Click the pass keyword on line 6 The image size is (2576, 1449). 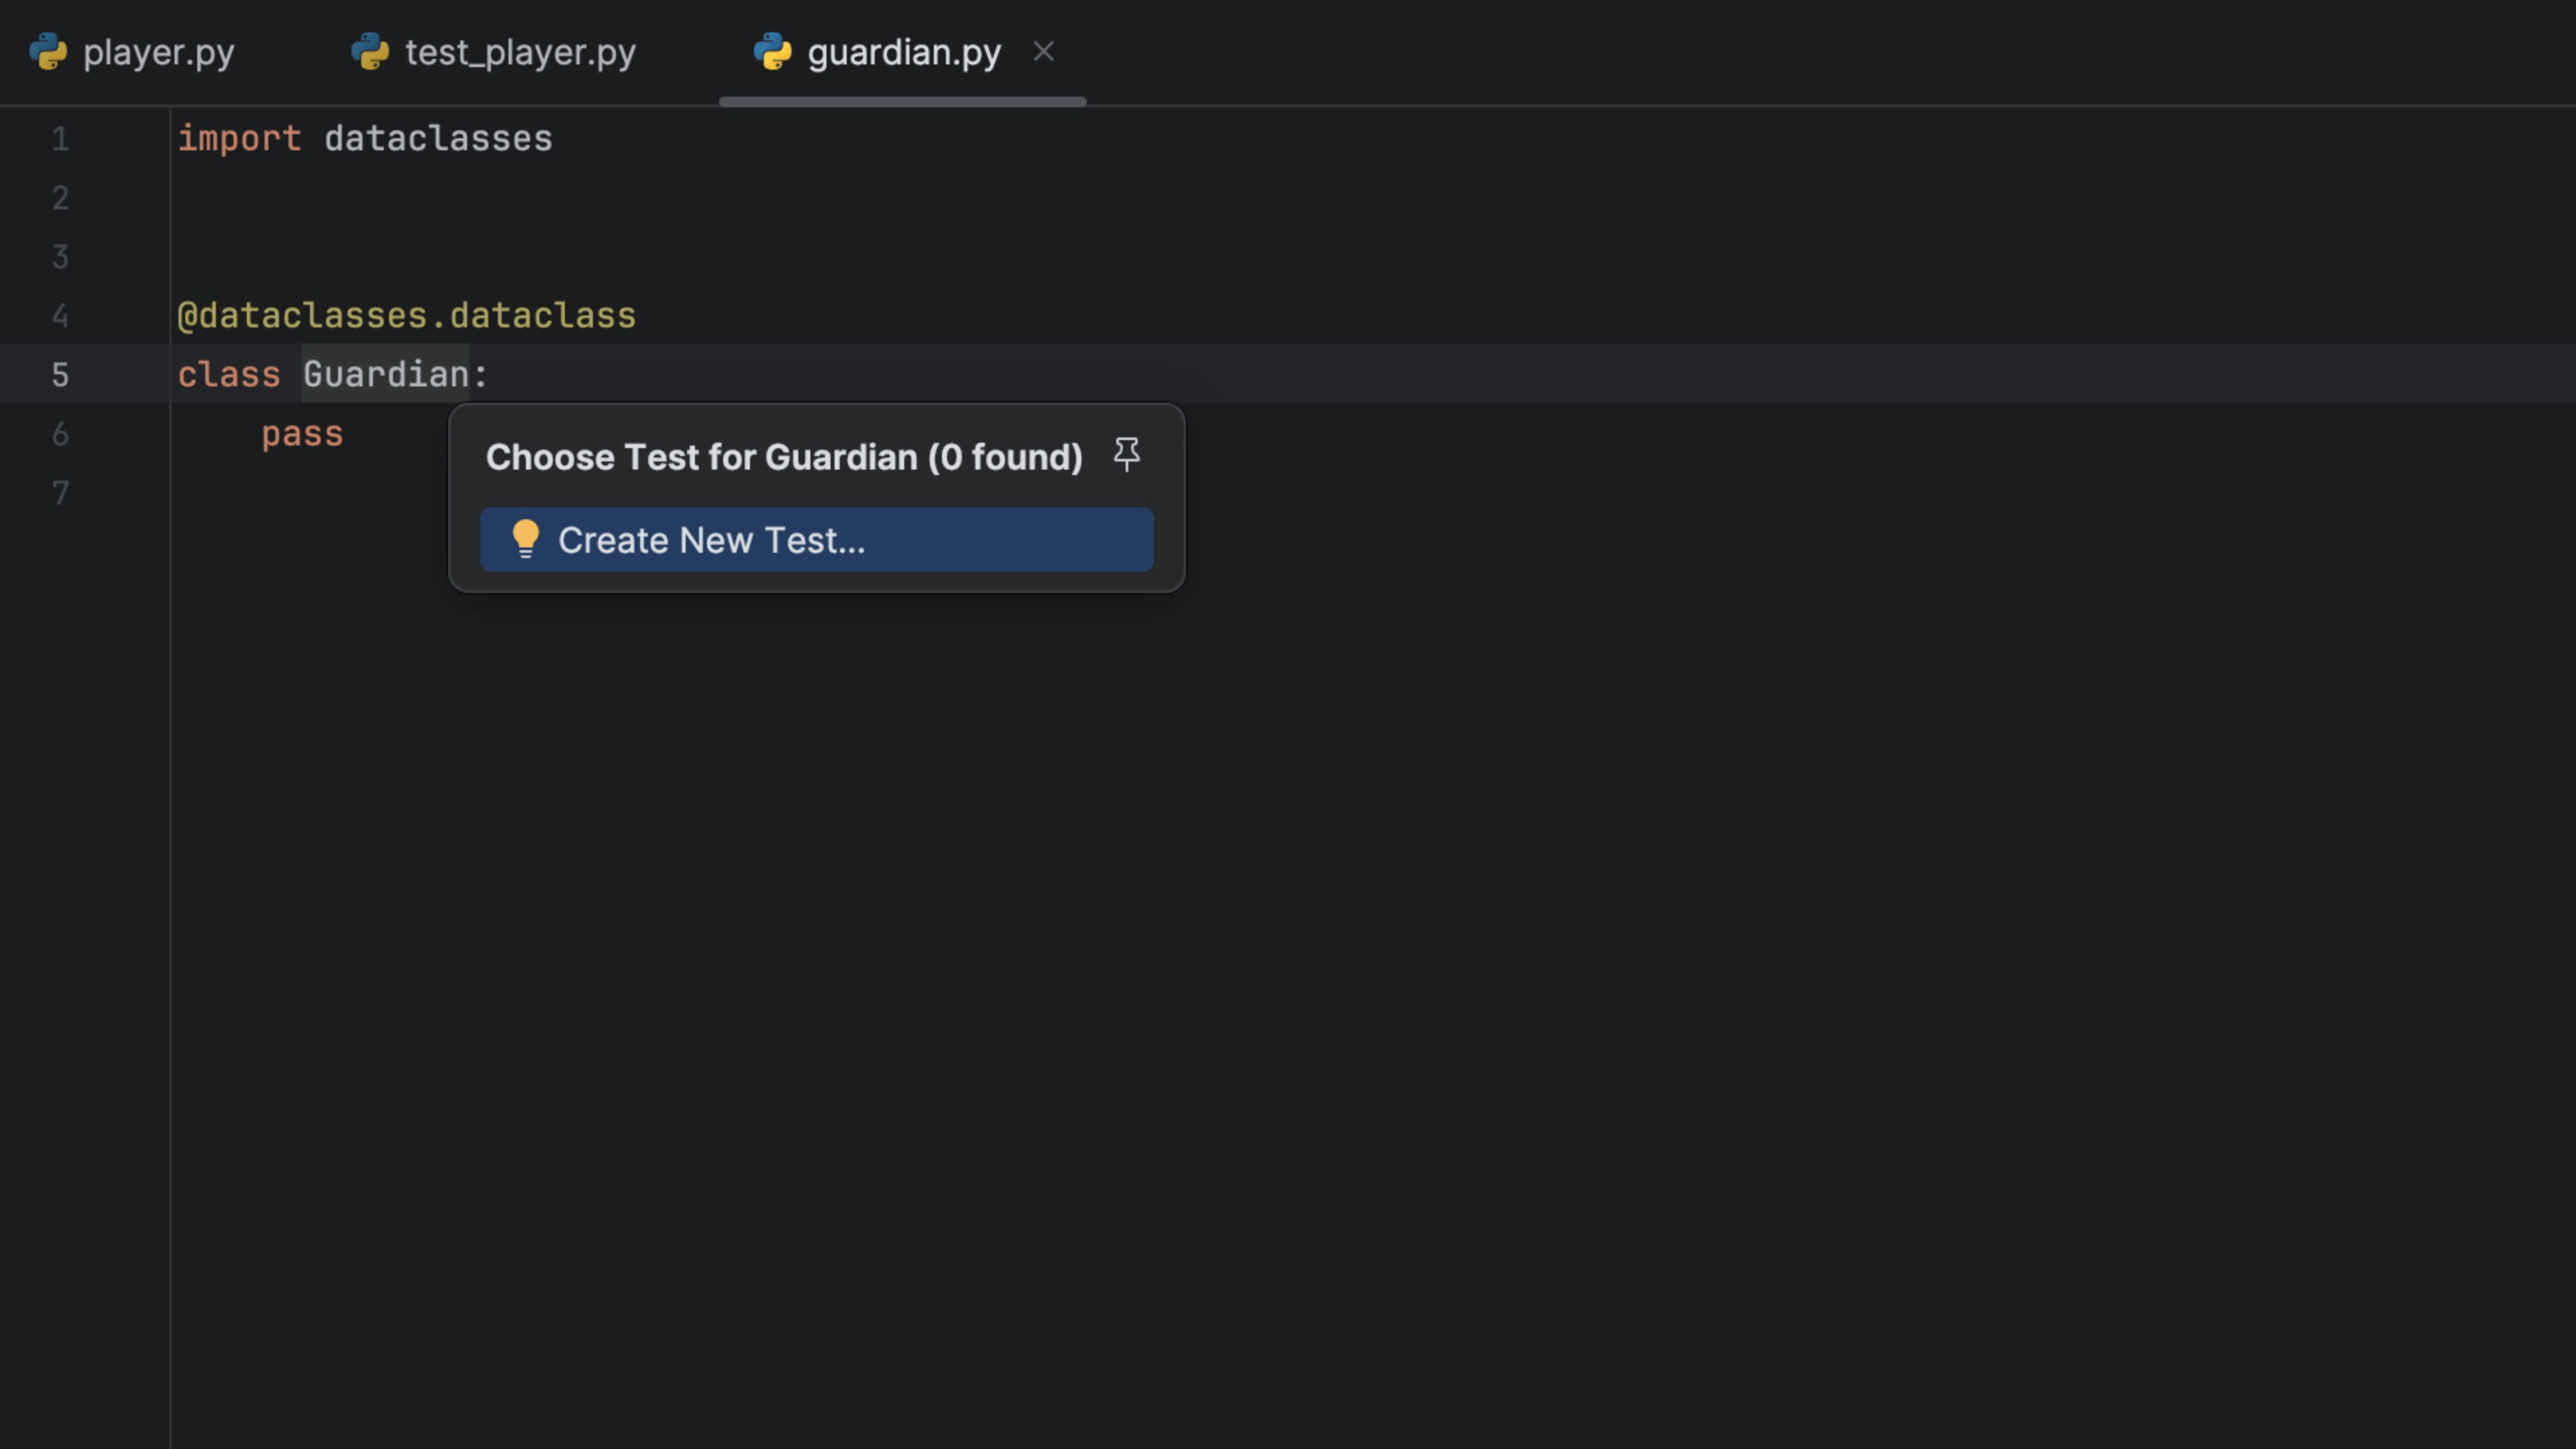click(301, 433)
